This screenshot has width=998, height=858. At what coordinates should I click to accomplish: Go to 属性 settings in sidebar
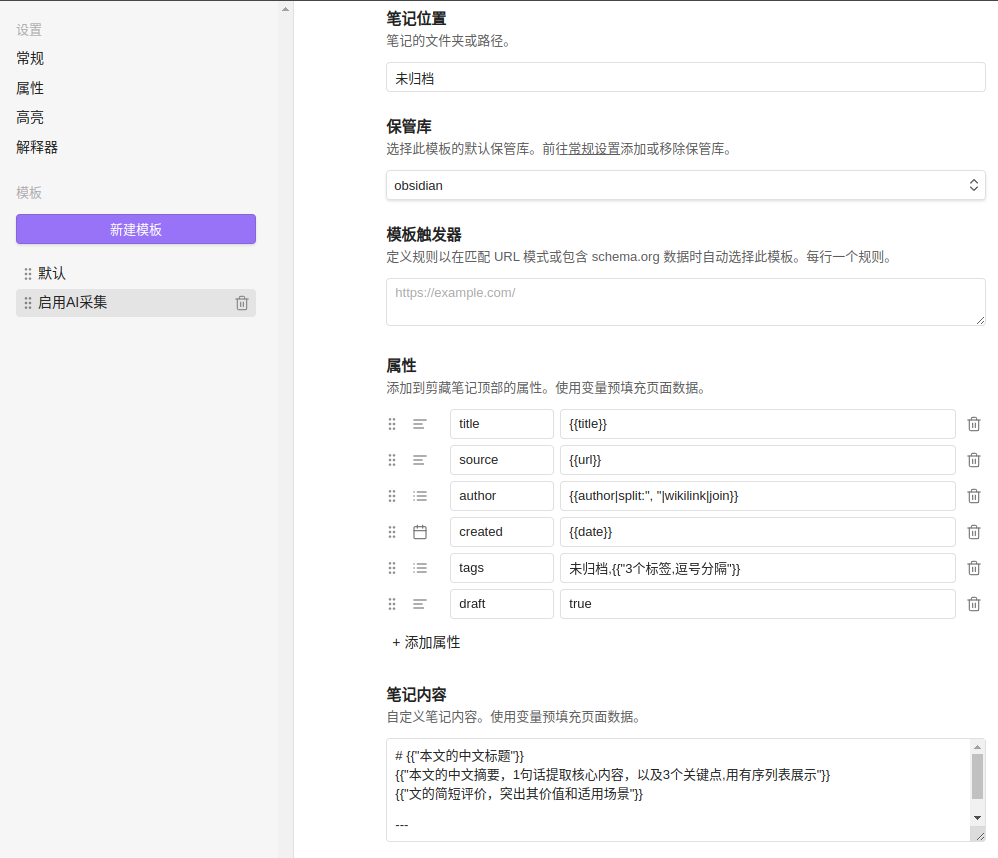(x=30, y=88)
